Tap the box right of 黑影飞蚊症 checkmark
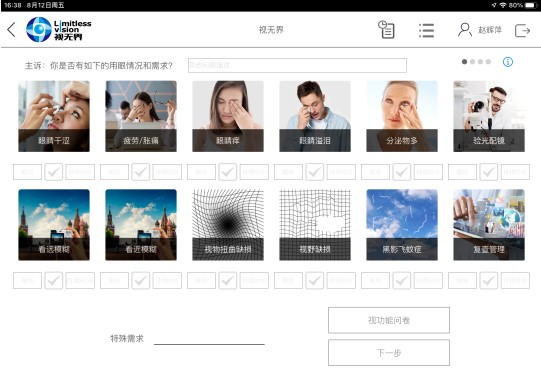 428,280
